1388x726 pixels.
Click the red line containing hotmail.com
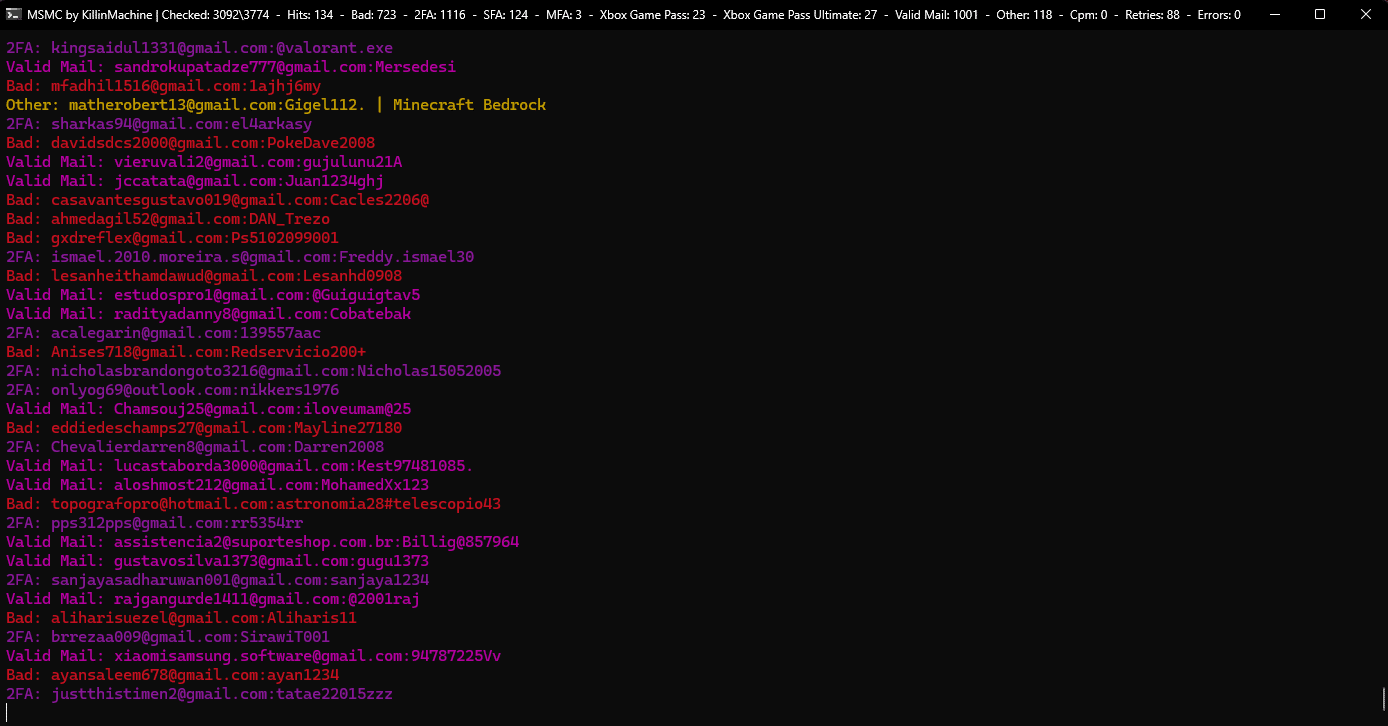click(x=253, y=504)
